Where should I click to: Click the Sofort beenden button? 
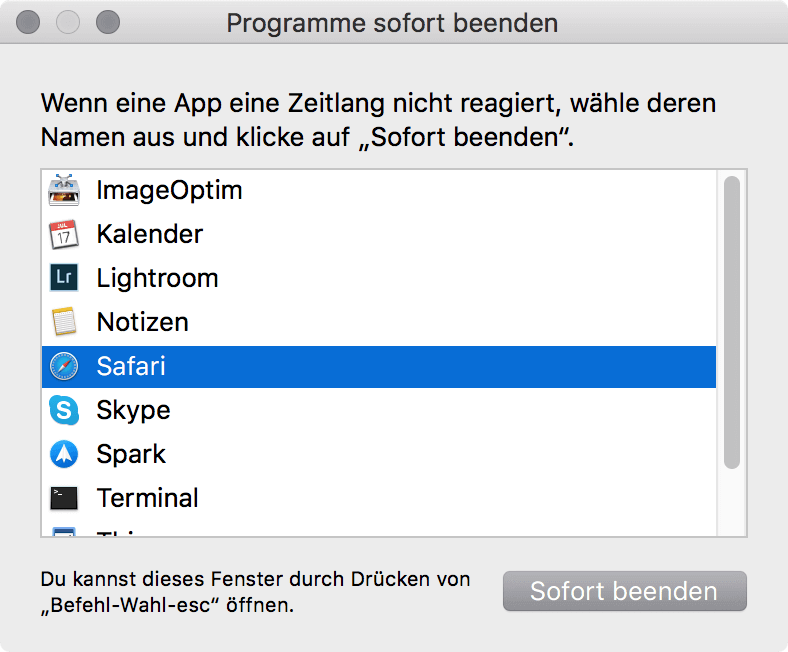(625, 591)
